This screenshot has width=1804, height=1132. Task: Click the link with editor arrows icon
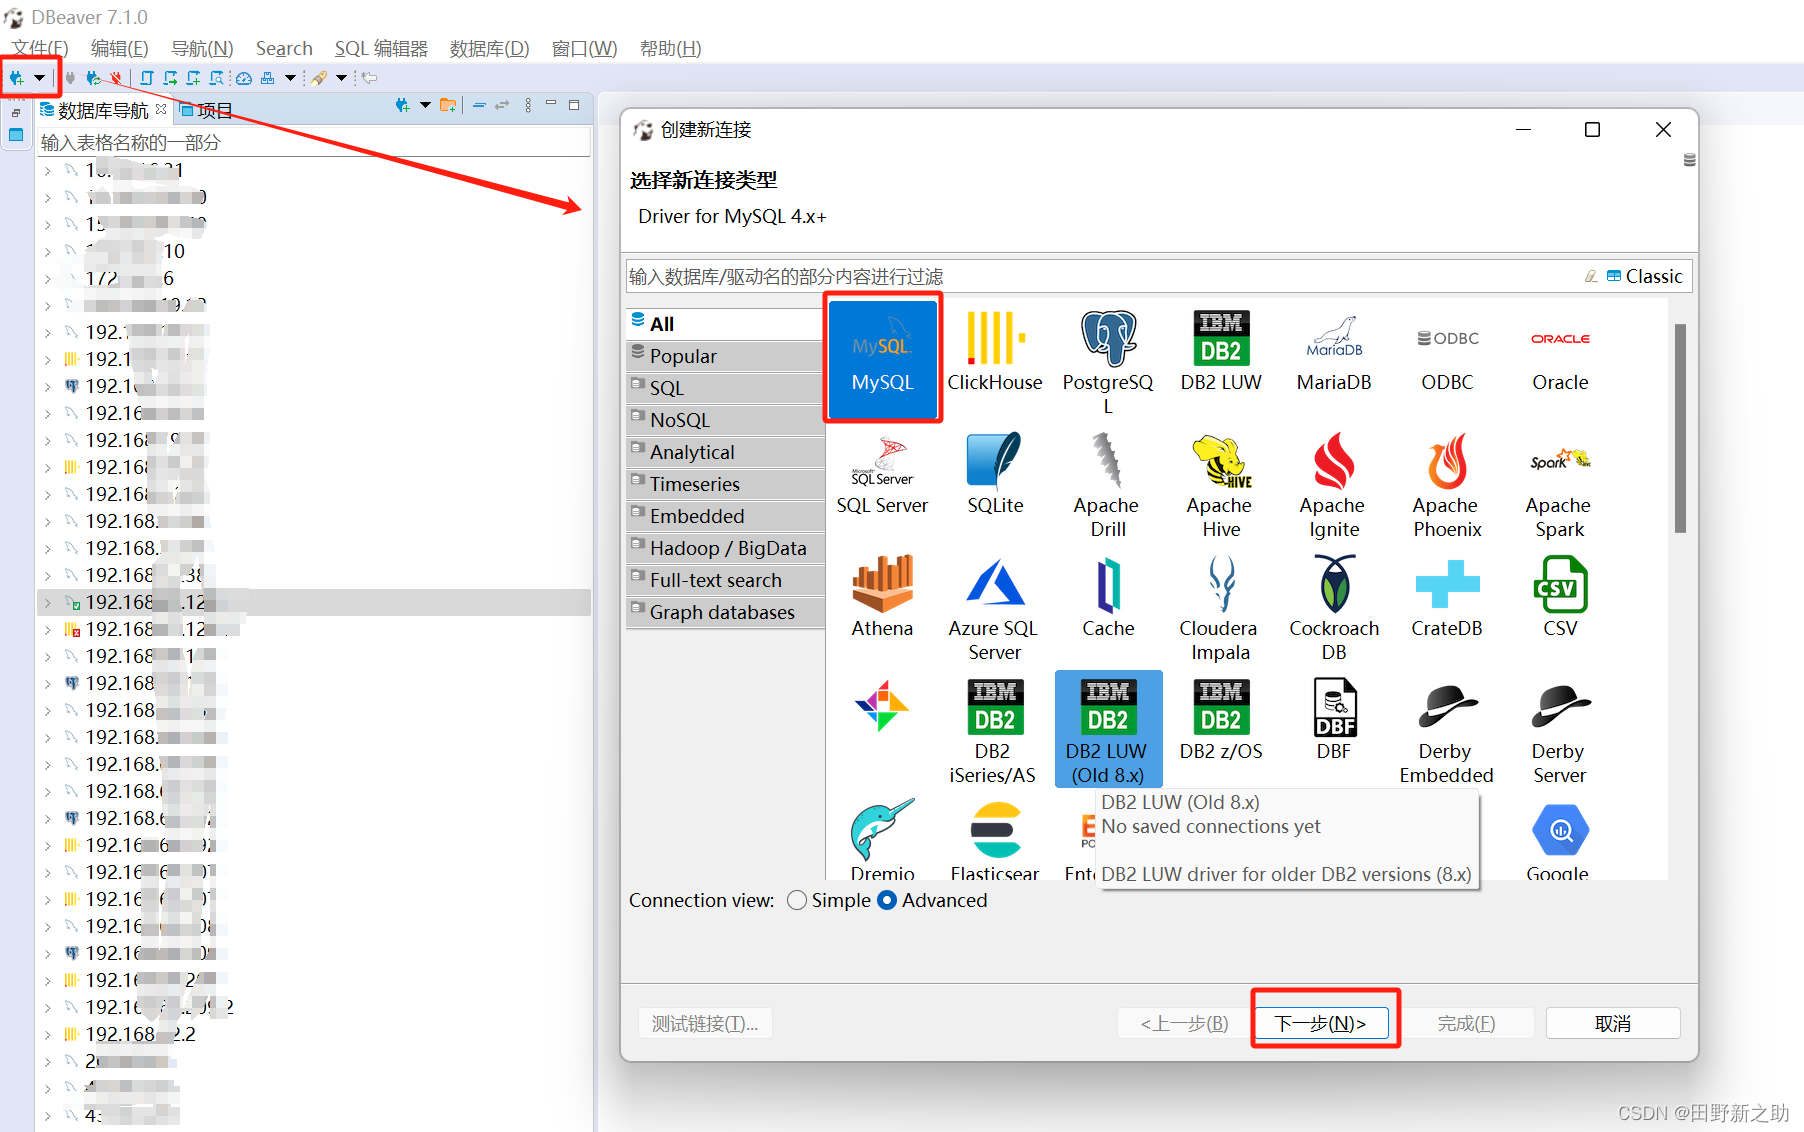coord(503,105)
